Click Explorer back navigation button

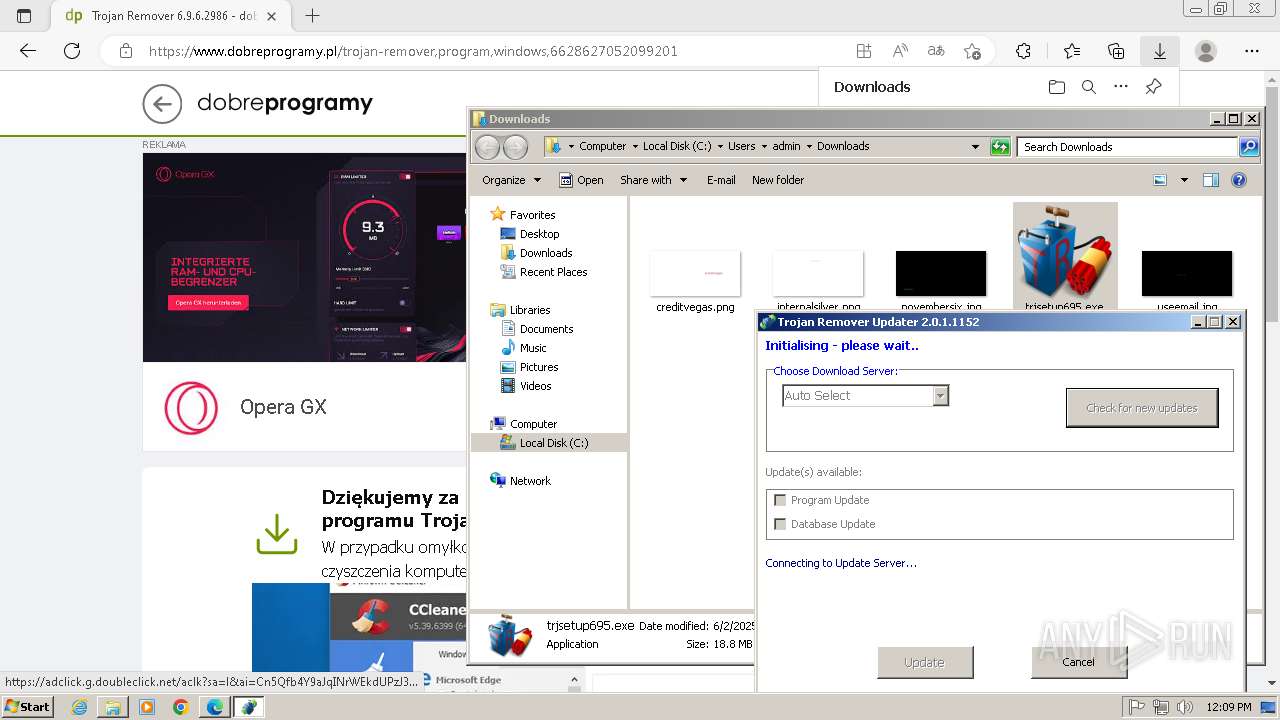pos(487,147)
